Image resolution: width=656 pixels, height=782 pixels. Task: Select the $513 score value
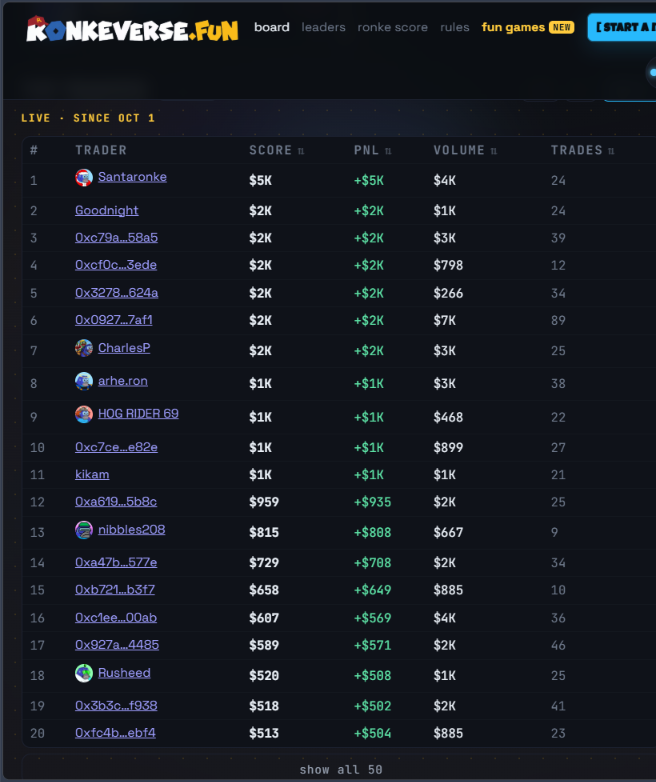pyautogui.click(x=264, y=733)
